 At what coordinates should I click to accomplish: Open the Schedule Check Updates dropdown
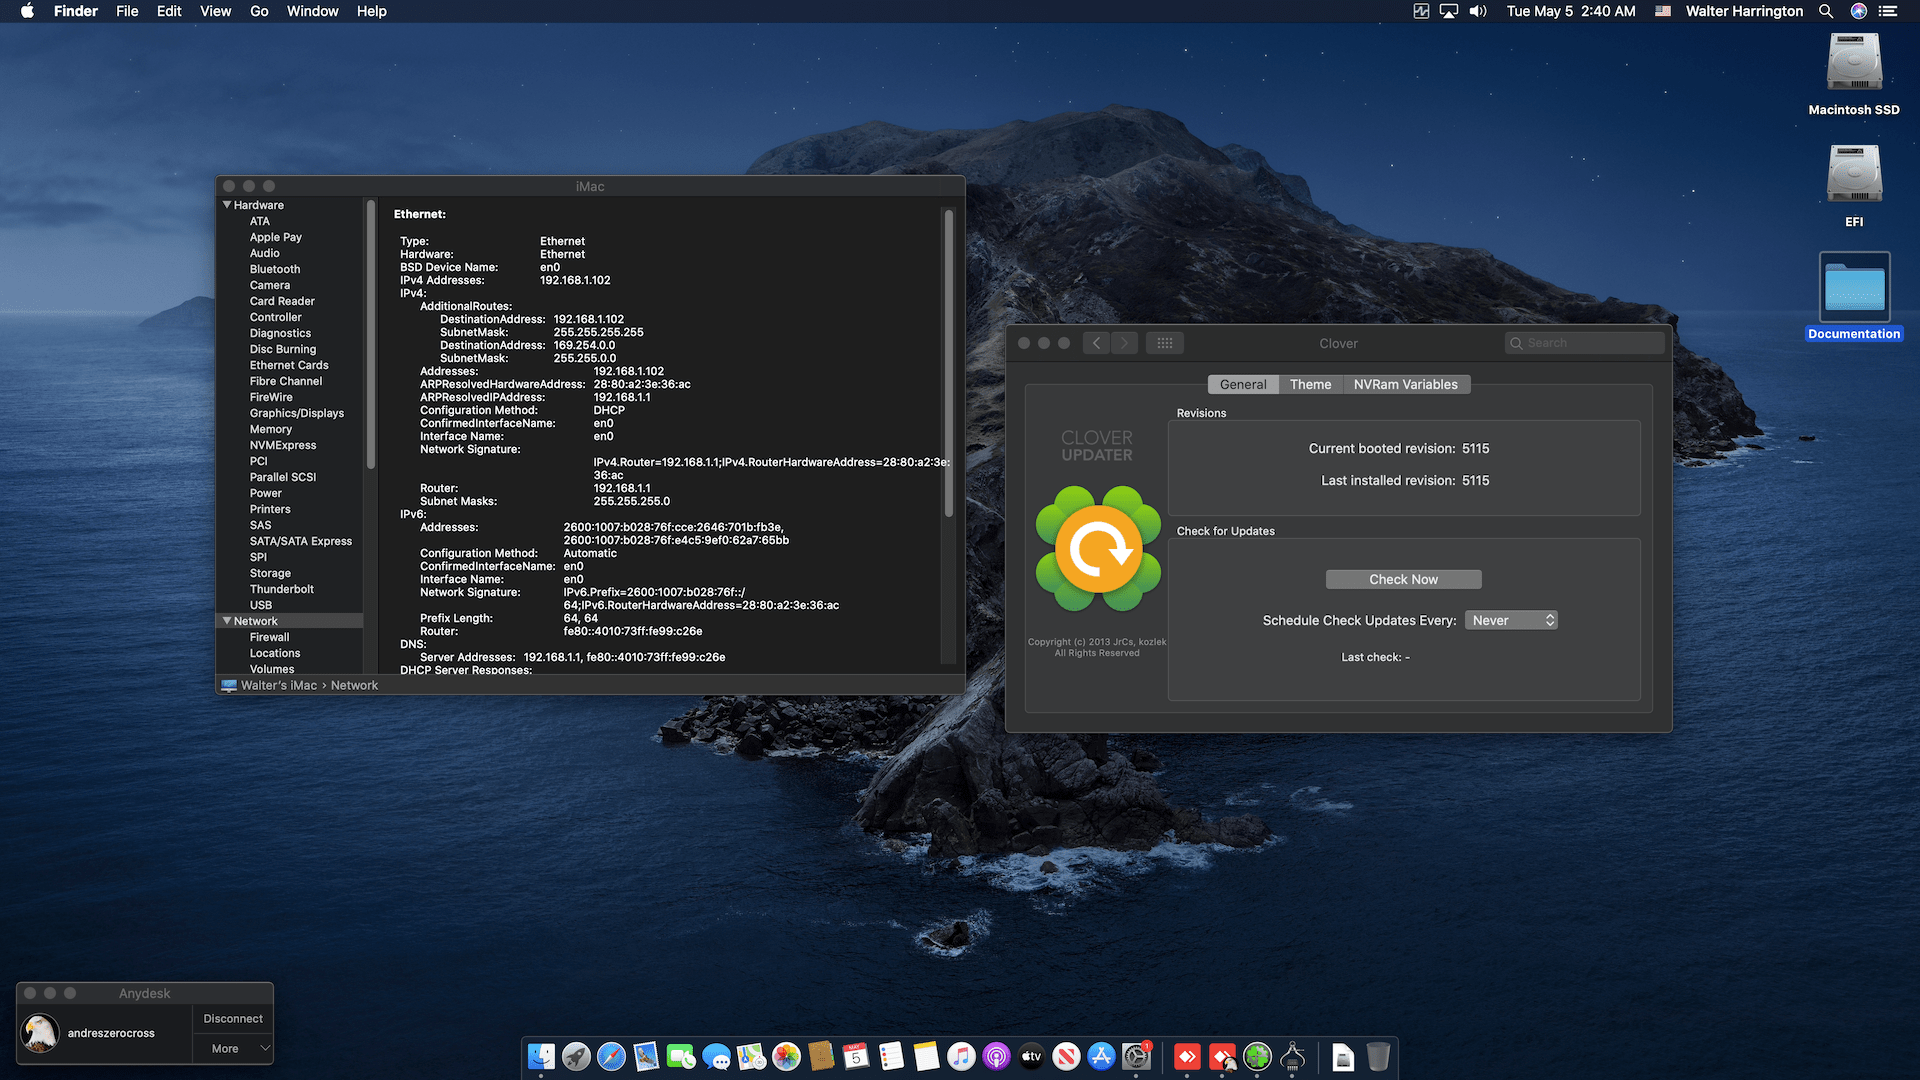(x=1511, y=620)
